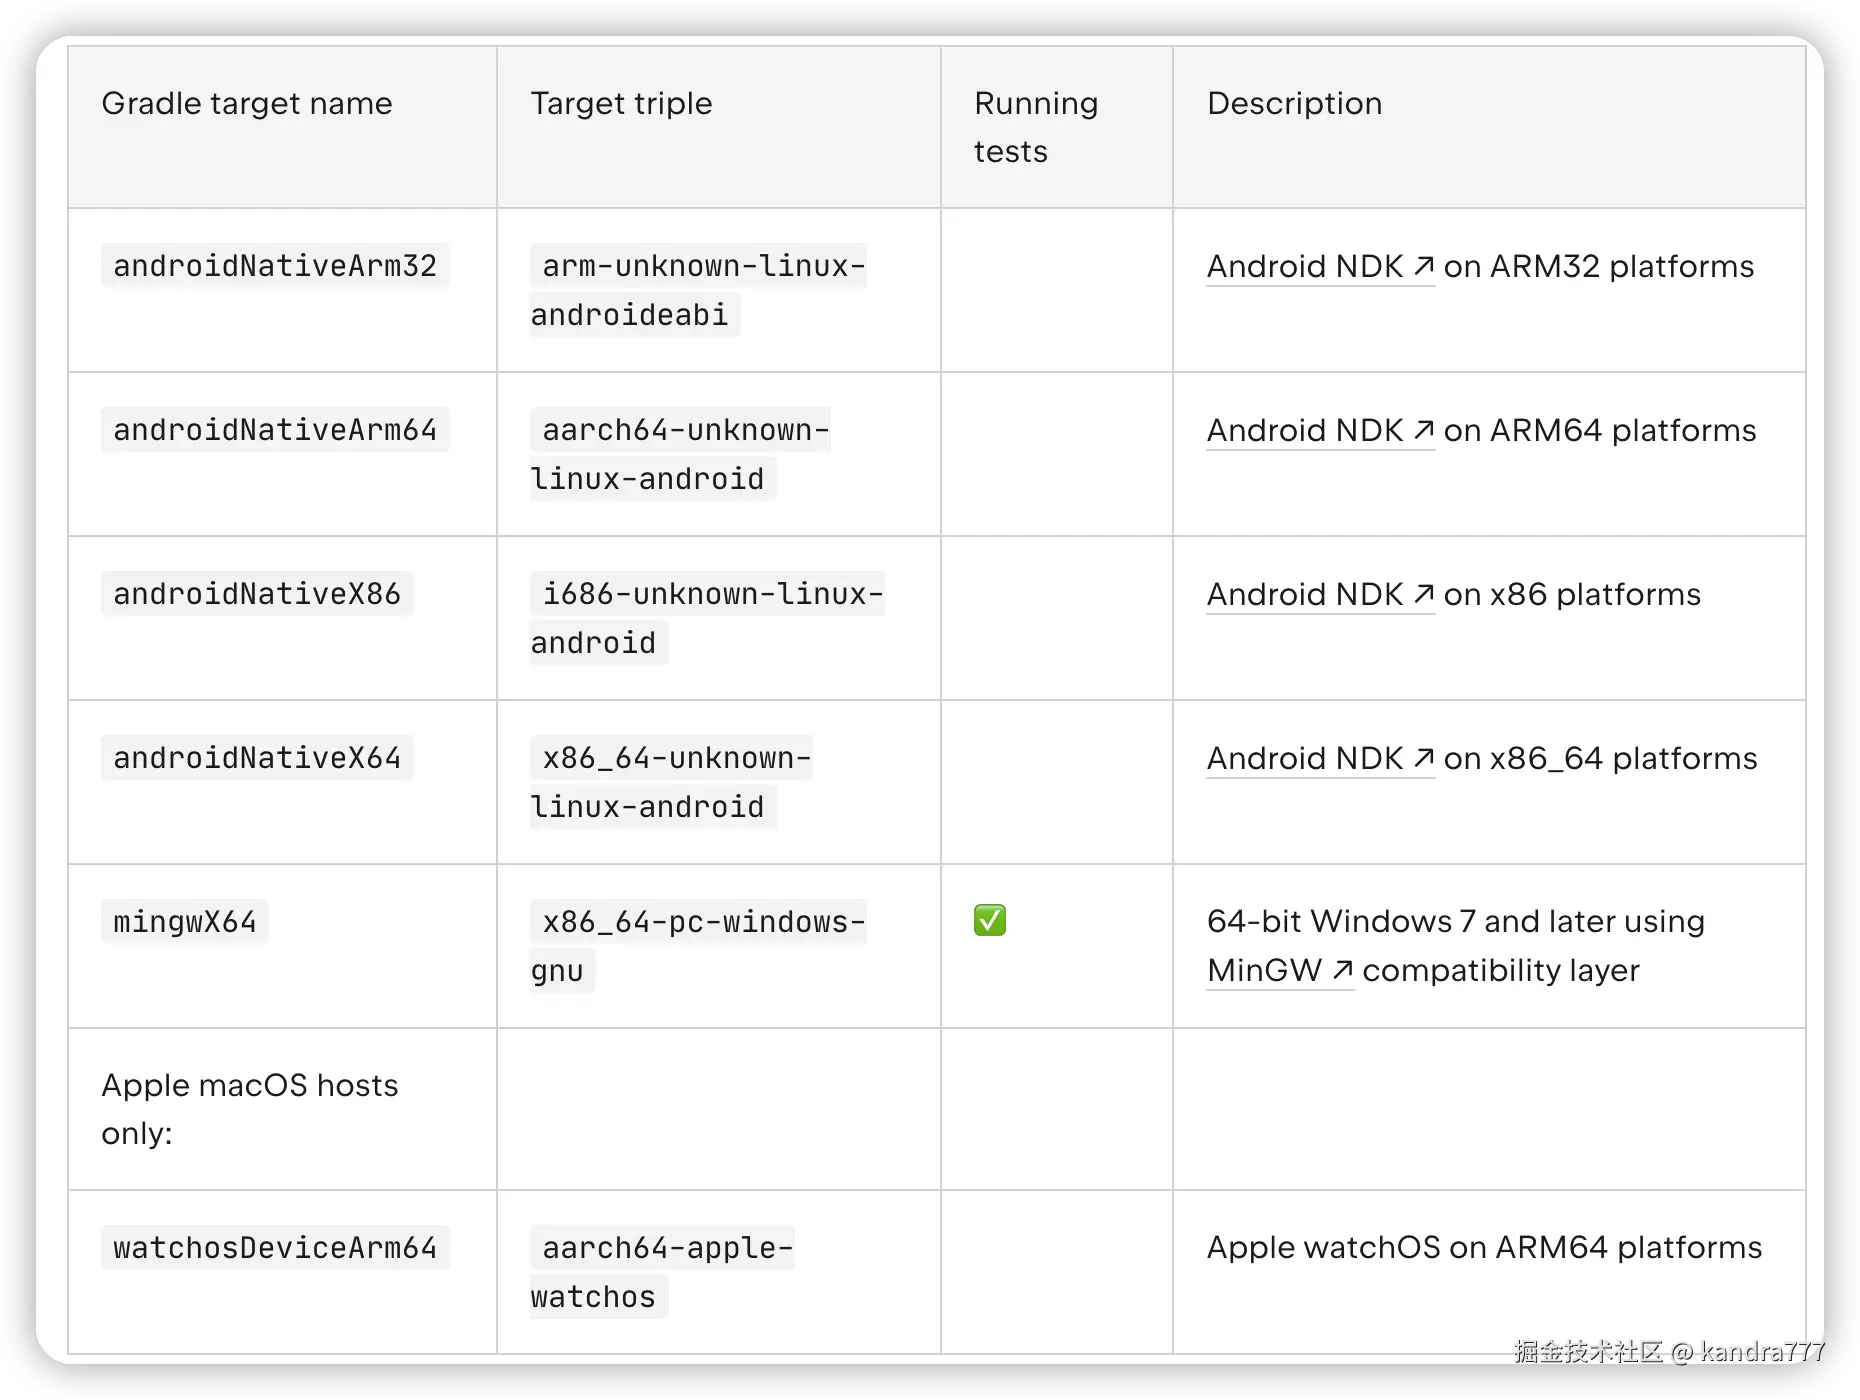Click the arm-unknown-linux-androideabi target triple
1860x1400 pixels.
pos(698,290)
